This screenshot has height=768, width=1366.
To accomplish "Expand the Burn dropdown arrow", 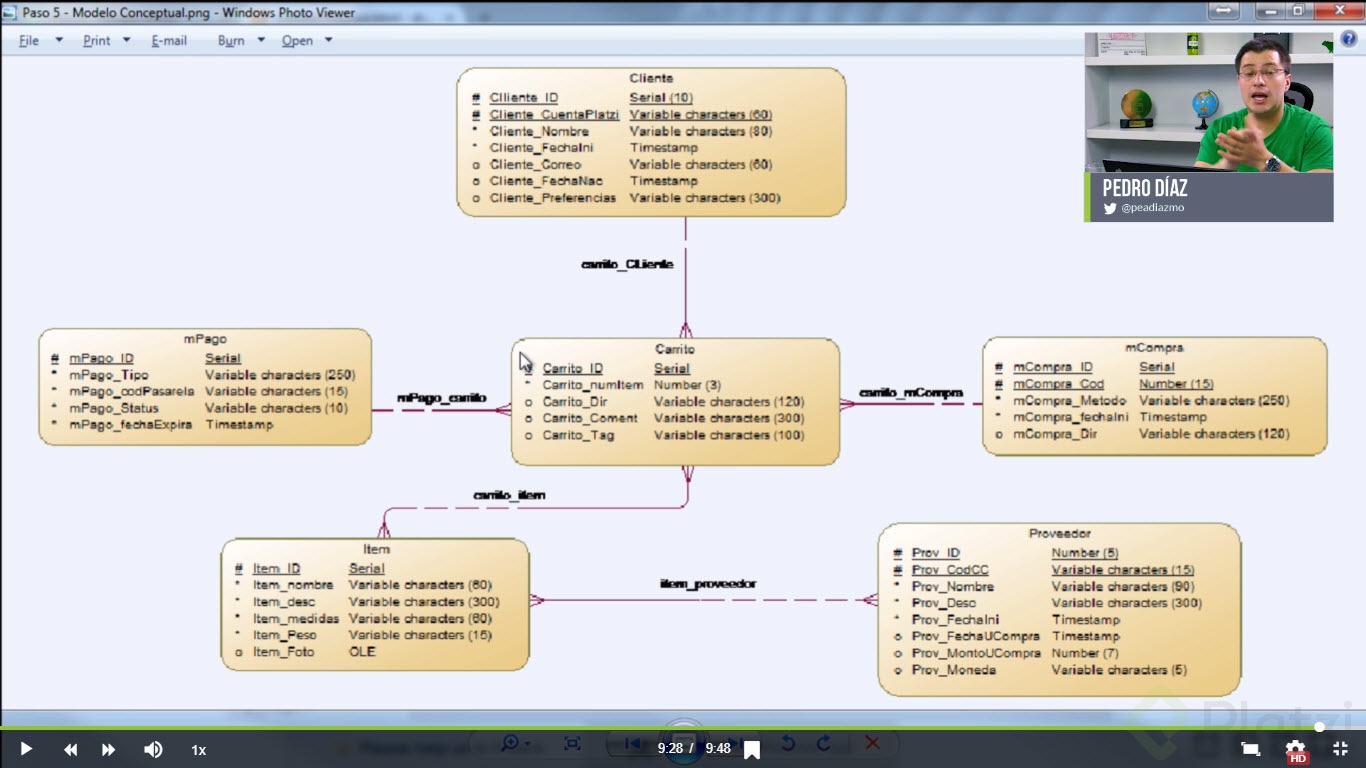I will 261,40.
